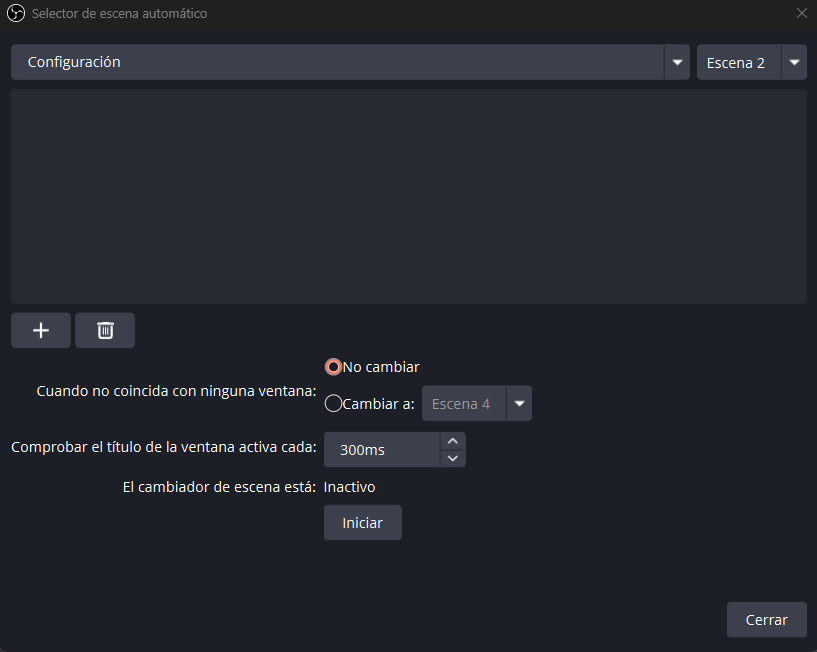Image resolution: width=817 pixels, height=652 pixels.
Task: Click Cerrar to dismiss the dialog
Action: [x=766, y=619]
